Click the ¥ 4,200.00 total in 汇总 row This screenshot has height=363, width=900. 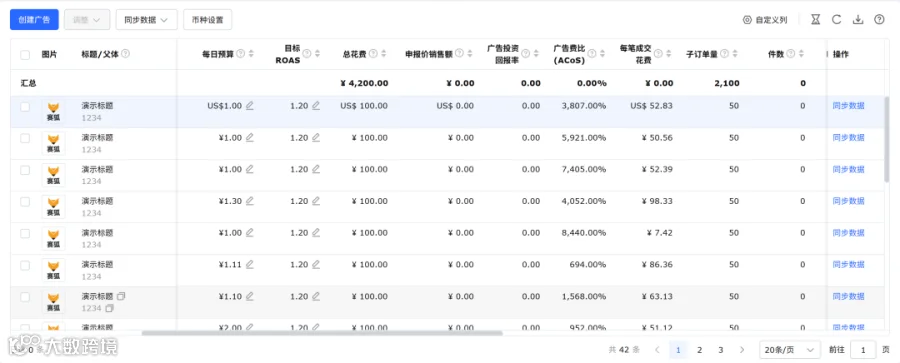pos(364,83)
